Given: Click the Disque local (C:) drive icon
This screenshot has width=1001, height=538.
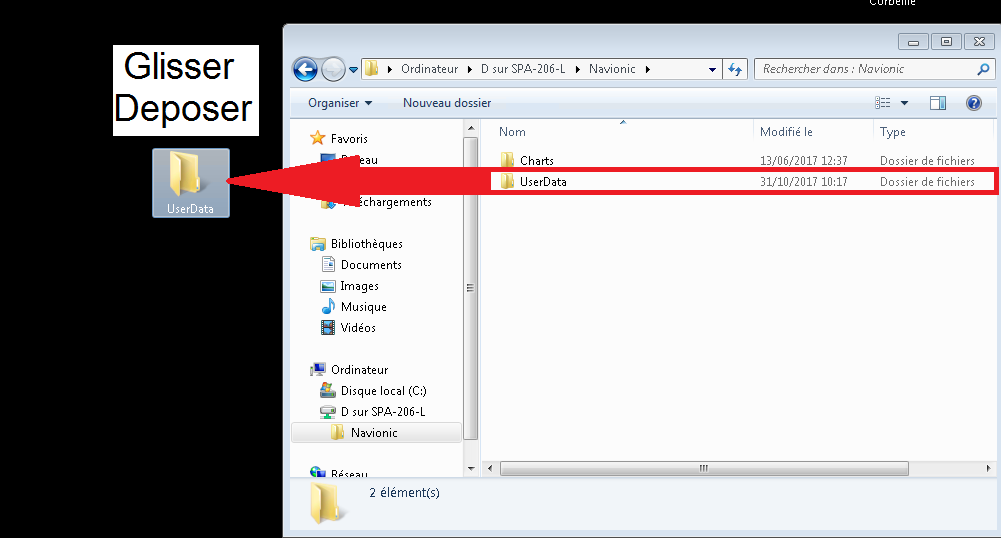Looking at the screenshot, I should [327, 390].
